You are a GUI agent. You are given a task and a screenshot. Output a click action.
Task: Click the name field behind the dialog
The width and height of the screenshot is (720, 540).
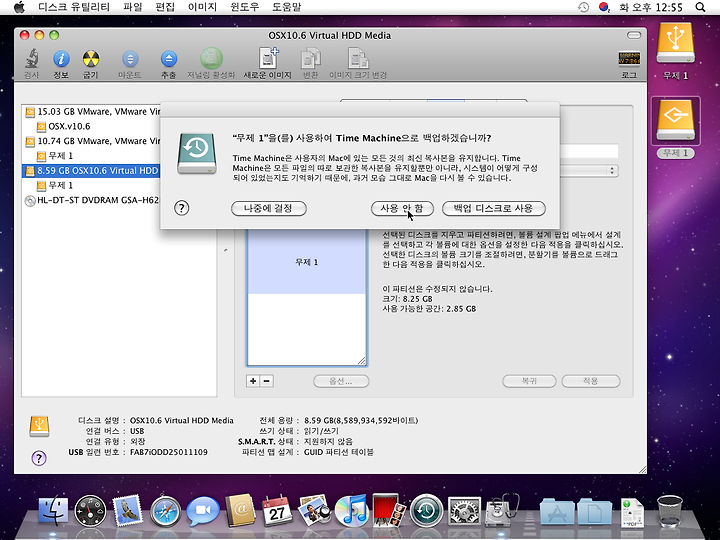589,151
